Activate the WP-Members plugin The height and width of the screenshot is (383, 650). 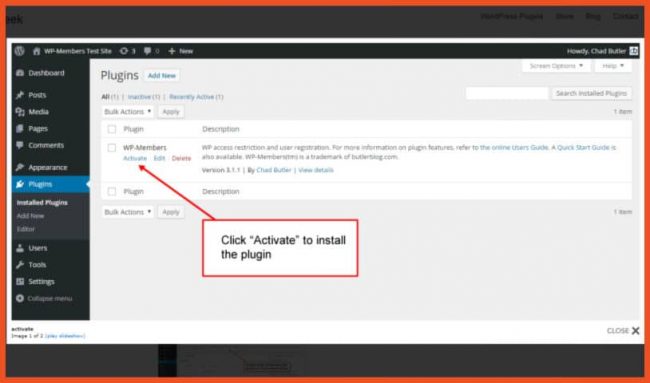point(135,158)
